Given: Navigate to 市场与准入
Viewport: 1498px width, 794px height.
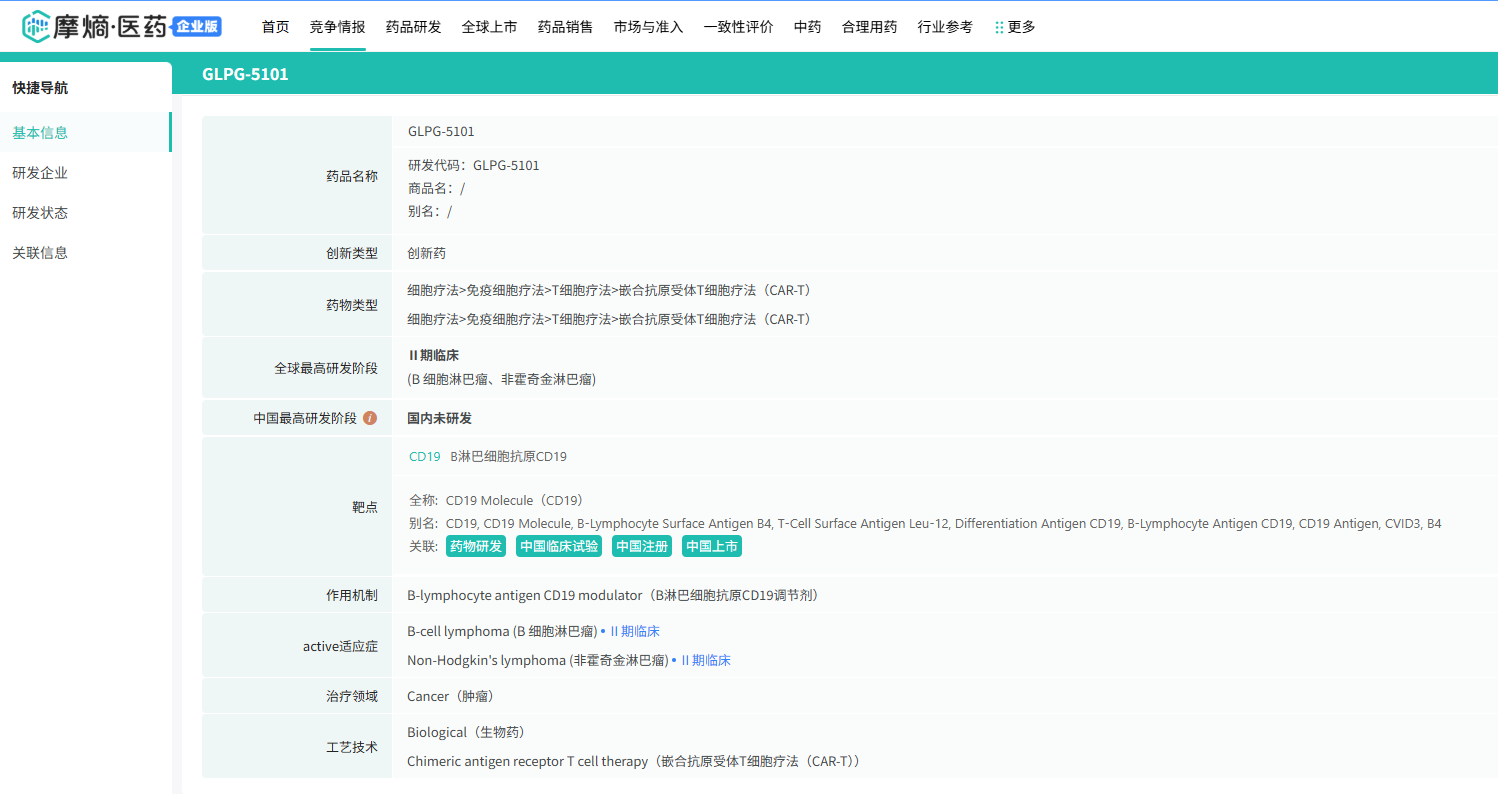Looking at the screenshot, I should (648, 27).
